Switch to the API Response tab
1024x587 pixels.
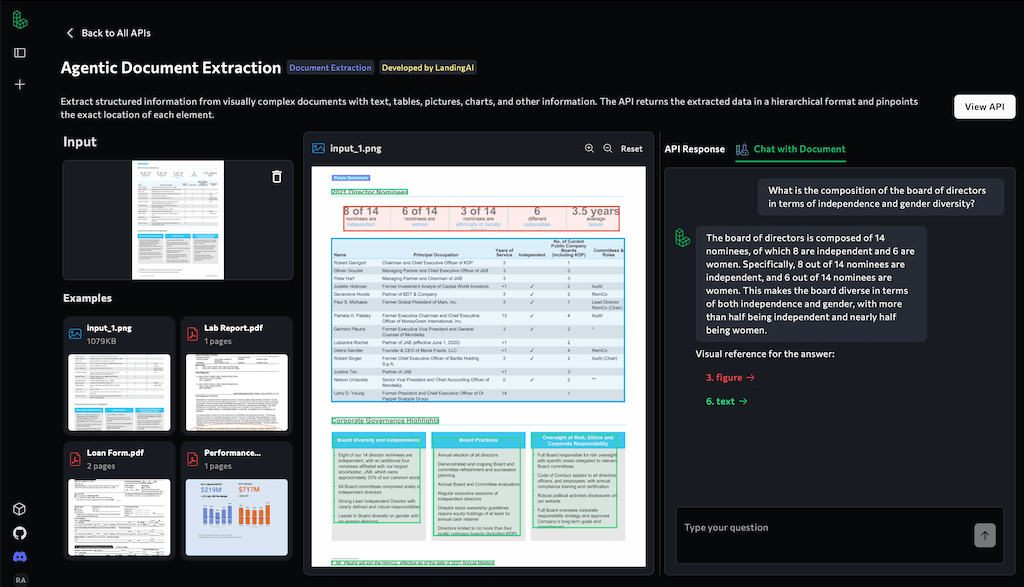click(694, 149)
